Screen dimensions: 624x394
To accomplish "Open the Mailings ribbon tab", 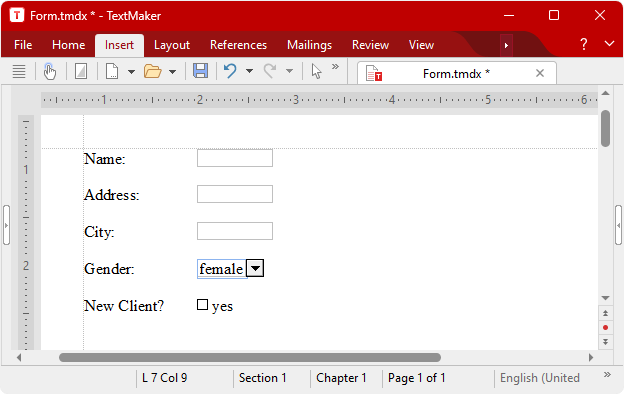I will [x=310, y=45].
